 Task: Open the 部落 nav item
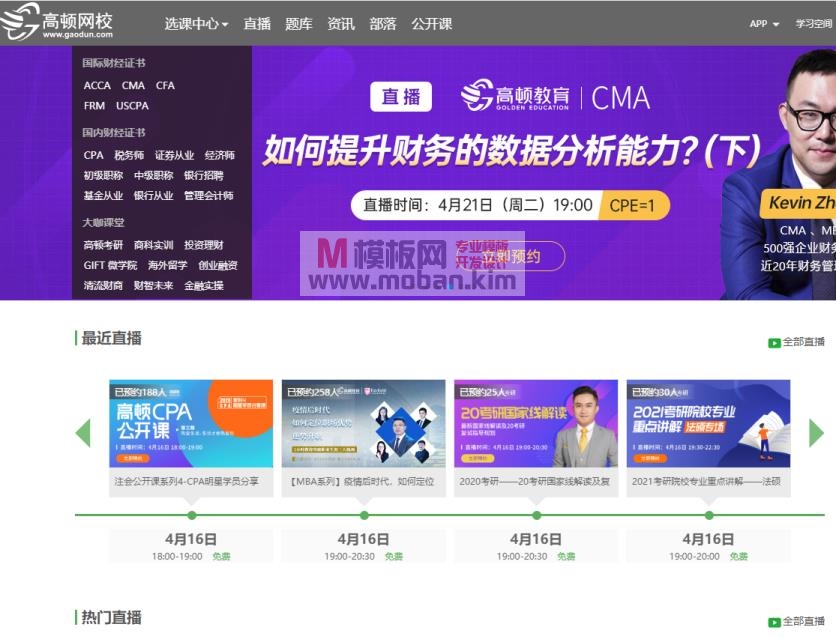[x=383, y=24]
